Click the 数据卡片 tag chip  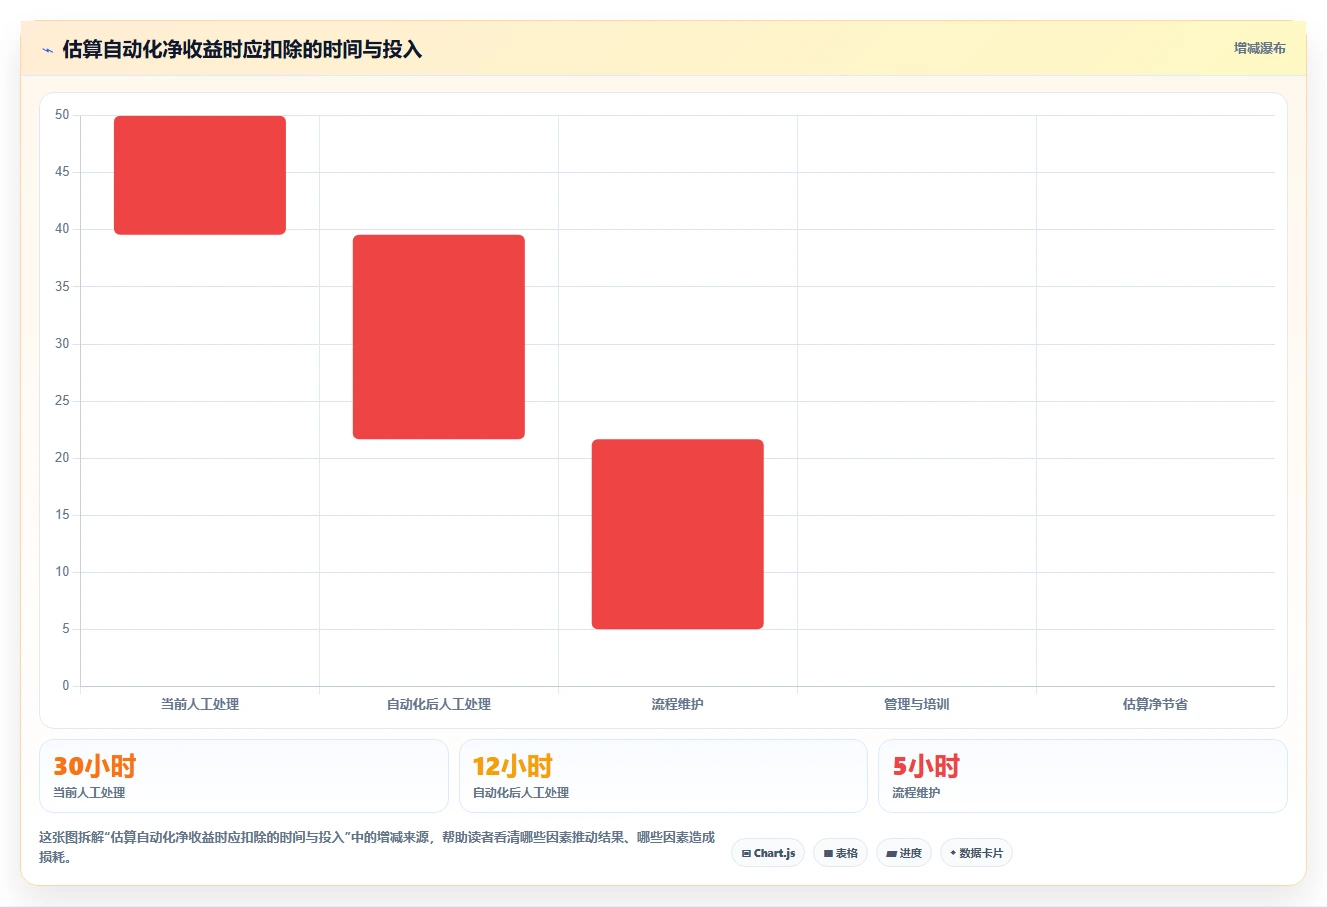[976, 853]
